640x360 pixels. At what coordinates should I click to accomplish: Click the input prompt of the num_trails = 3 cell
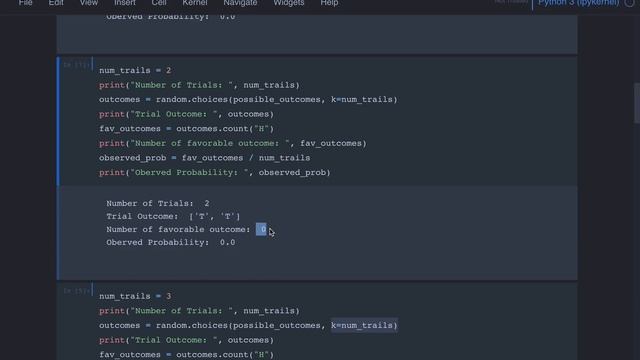click(76, 291)
